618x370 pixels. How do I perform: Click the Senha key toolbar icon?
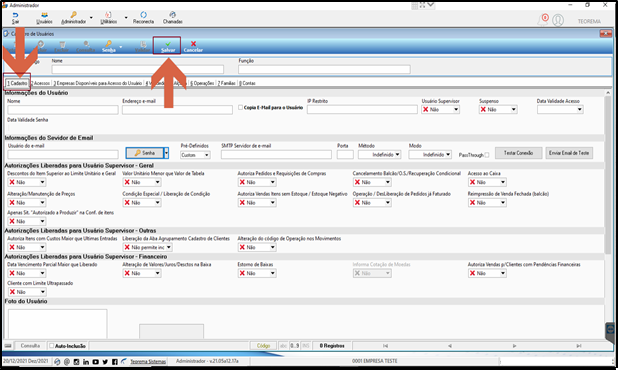109,44
